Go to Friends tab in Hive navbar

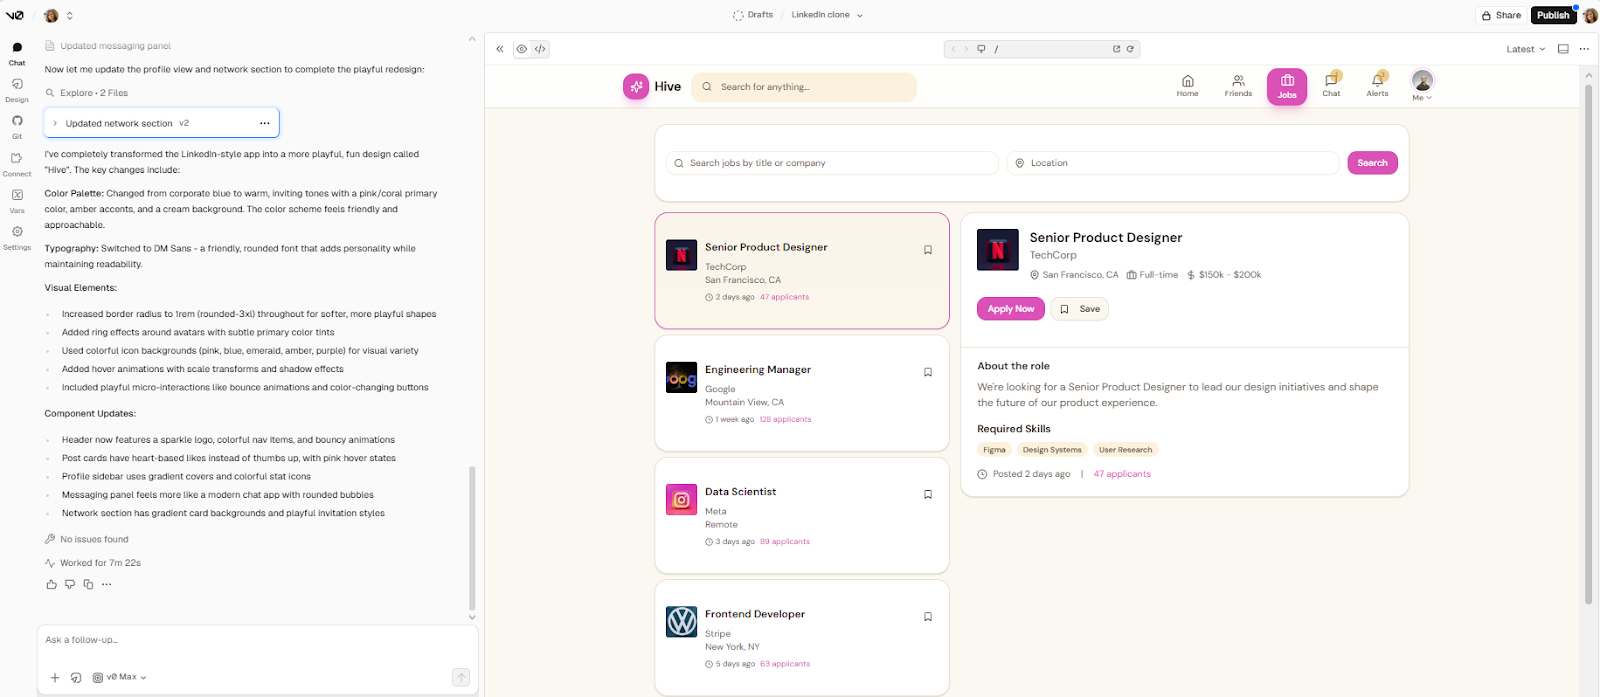click(1238, 85)
